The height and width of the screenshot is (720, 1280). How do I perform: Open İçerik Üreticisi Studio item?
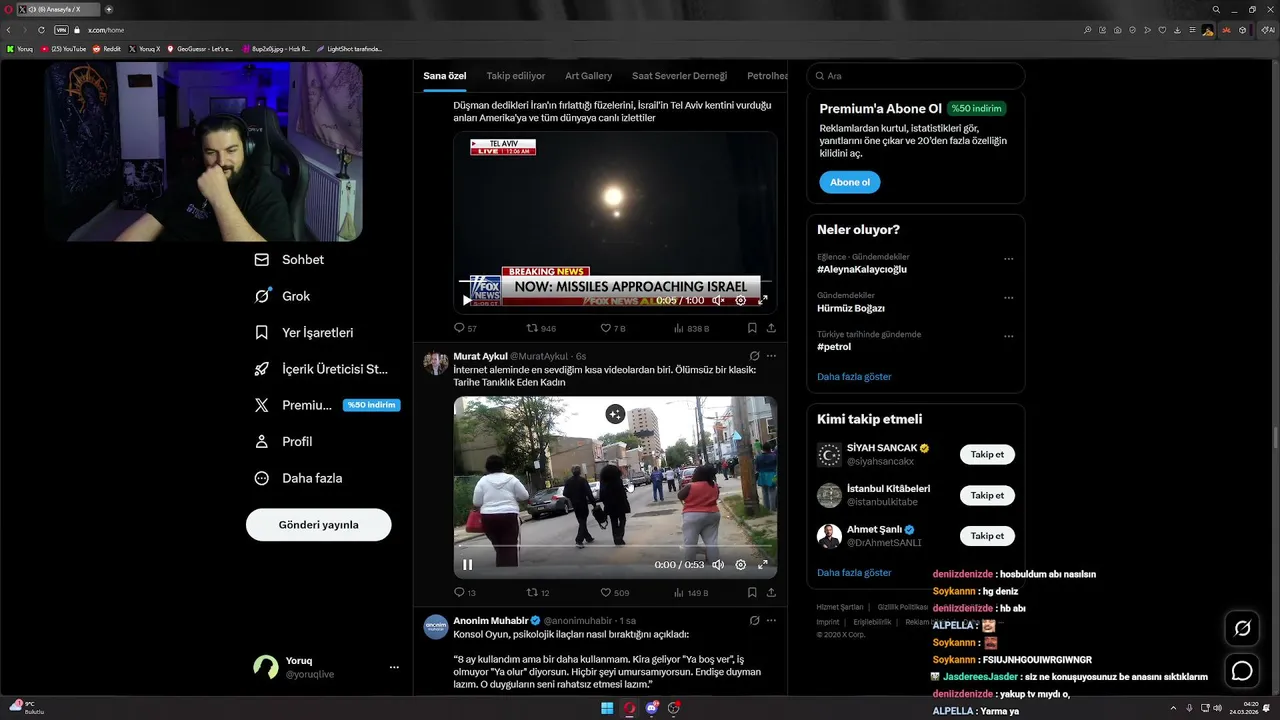[x=320, y=369]
